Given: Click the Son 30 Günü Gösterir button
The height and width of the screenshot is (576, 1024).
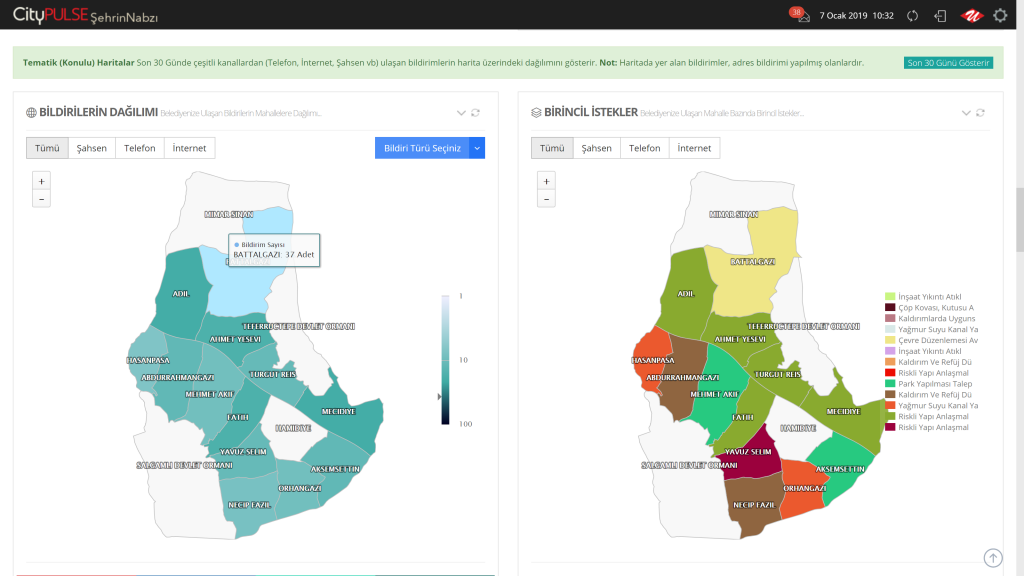Looking at the screenshot, I should (x=948, y=62).
